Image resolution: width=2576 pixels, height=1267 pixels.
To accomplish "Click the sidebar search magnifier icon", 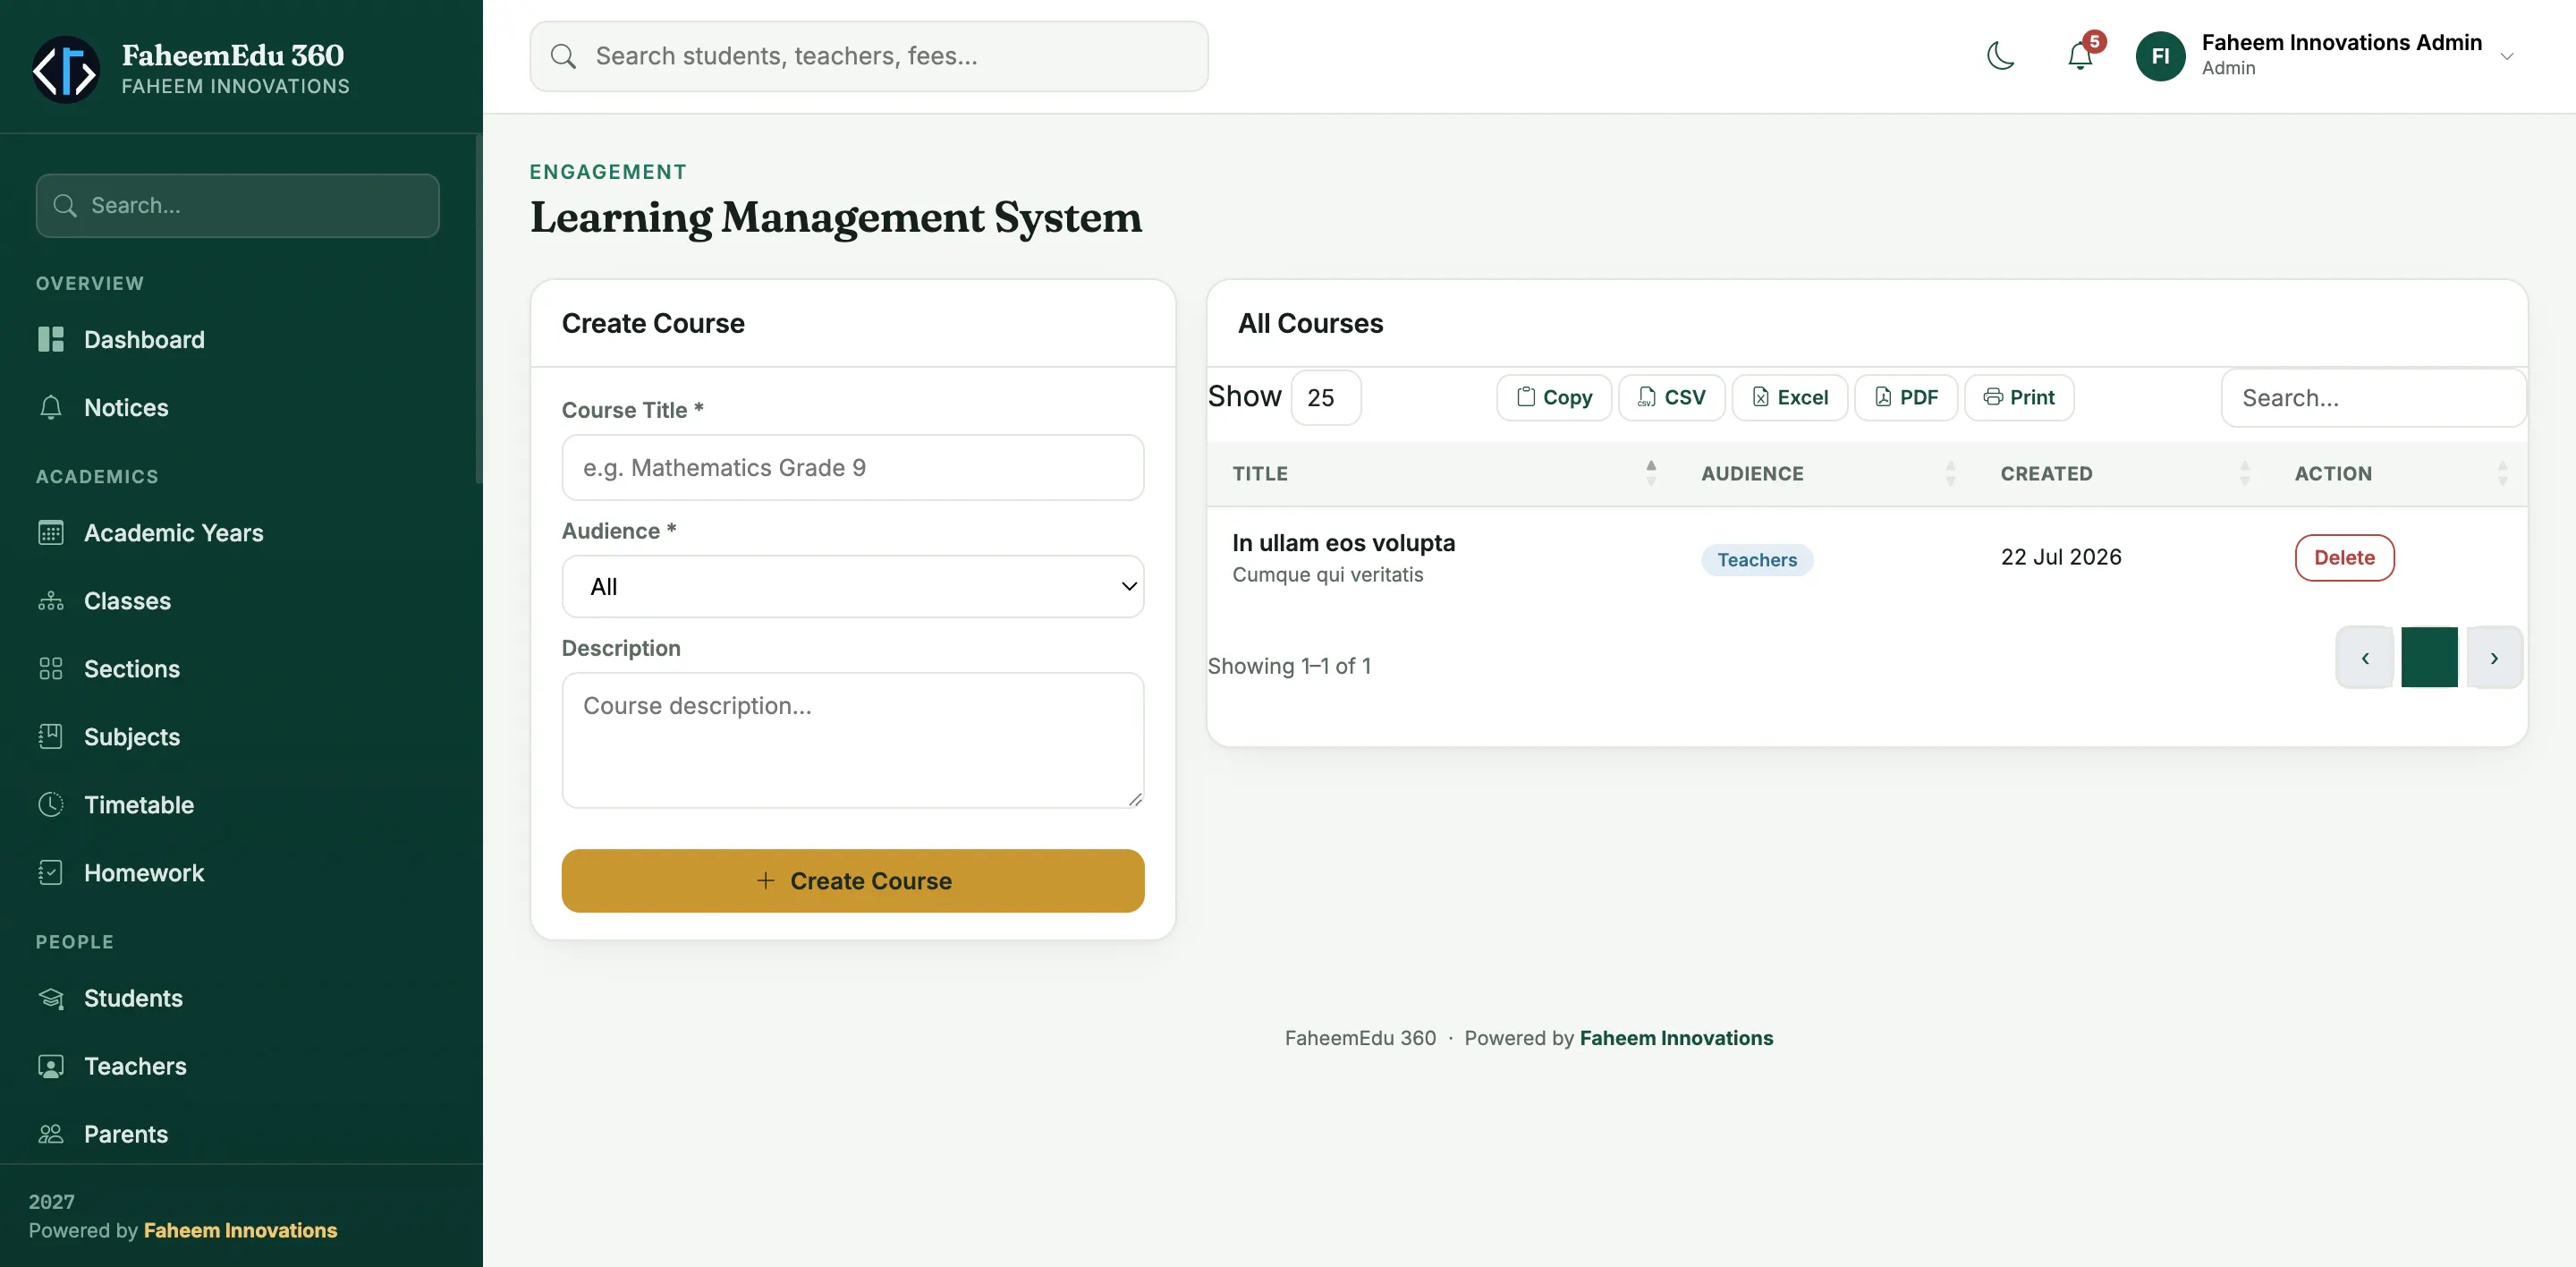I will coord(65,205).
